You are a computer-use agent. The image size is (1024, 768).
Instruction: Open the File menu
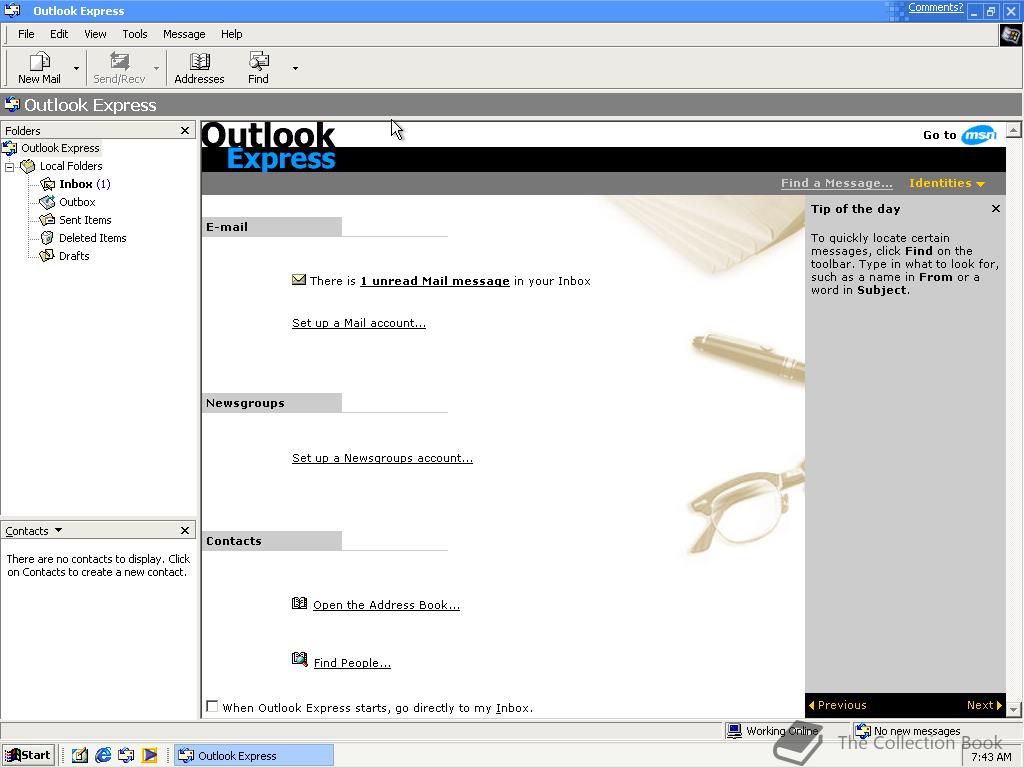(x=26, y=34)
